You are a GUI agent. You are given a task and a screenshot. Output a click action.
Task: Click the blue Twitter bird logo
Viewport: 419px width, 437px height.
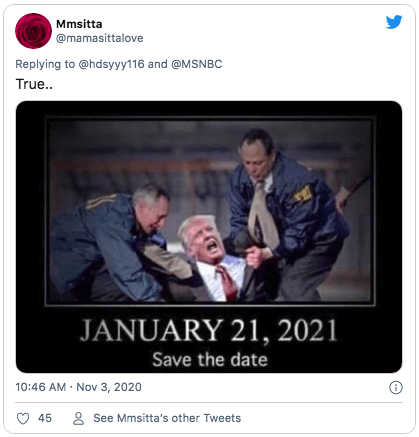394,22
